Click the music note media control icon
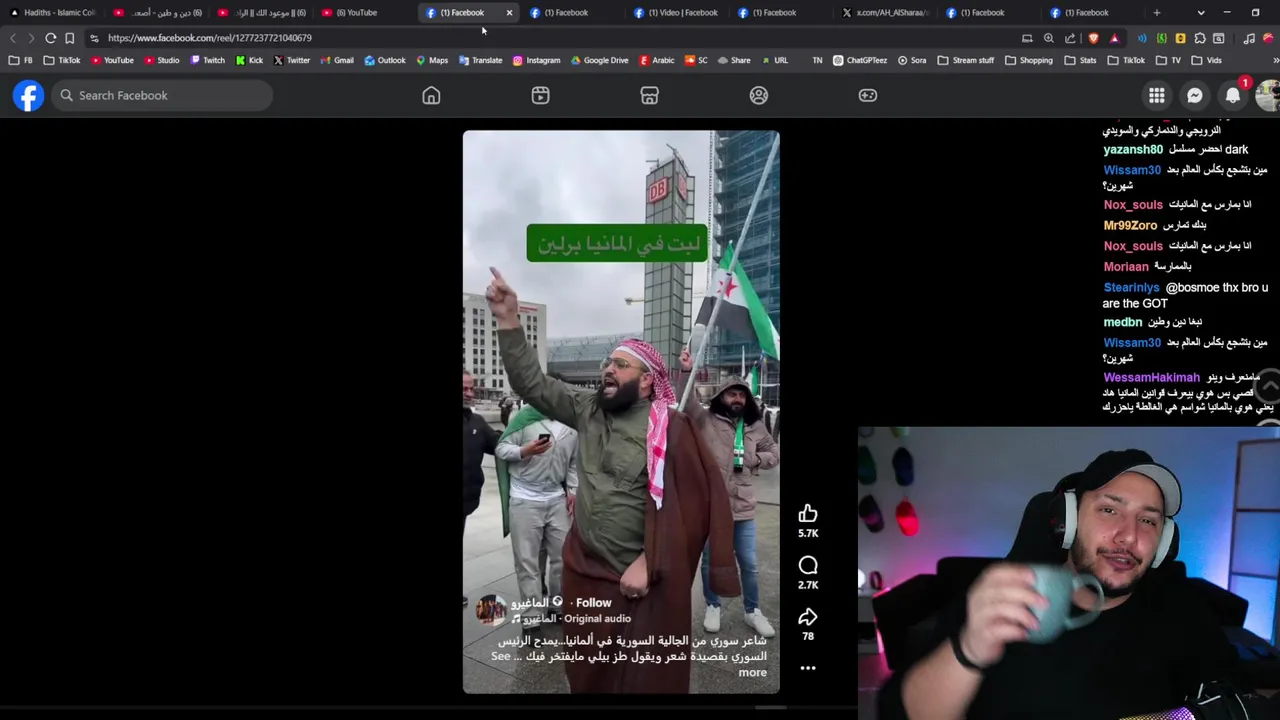1280x720 pixels. (x=1249, y=38)
